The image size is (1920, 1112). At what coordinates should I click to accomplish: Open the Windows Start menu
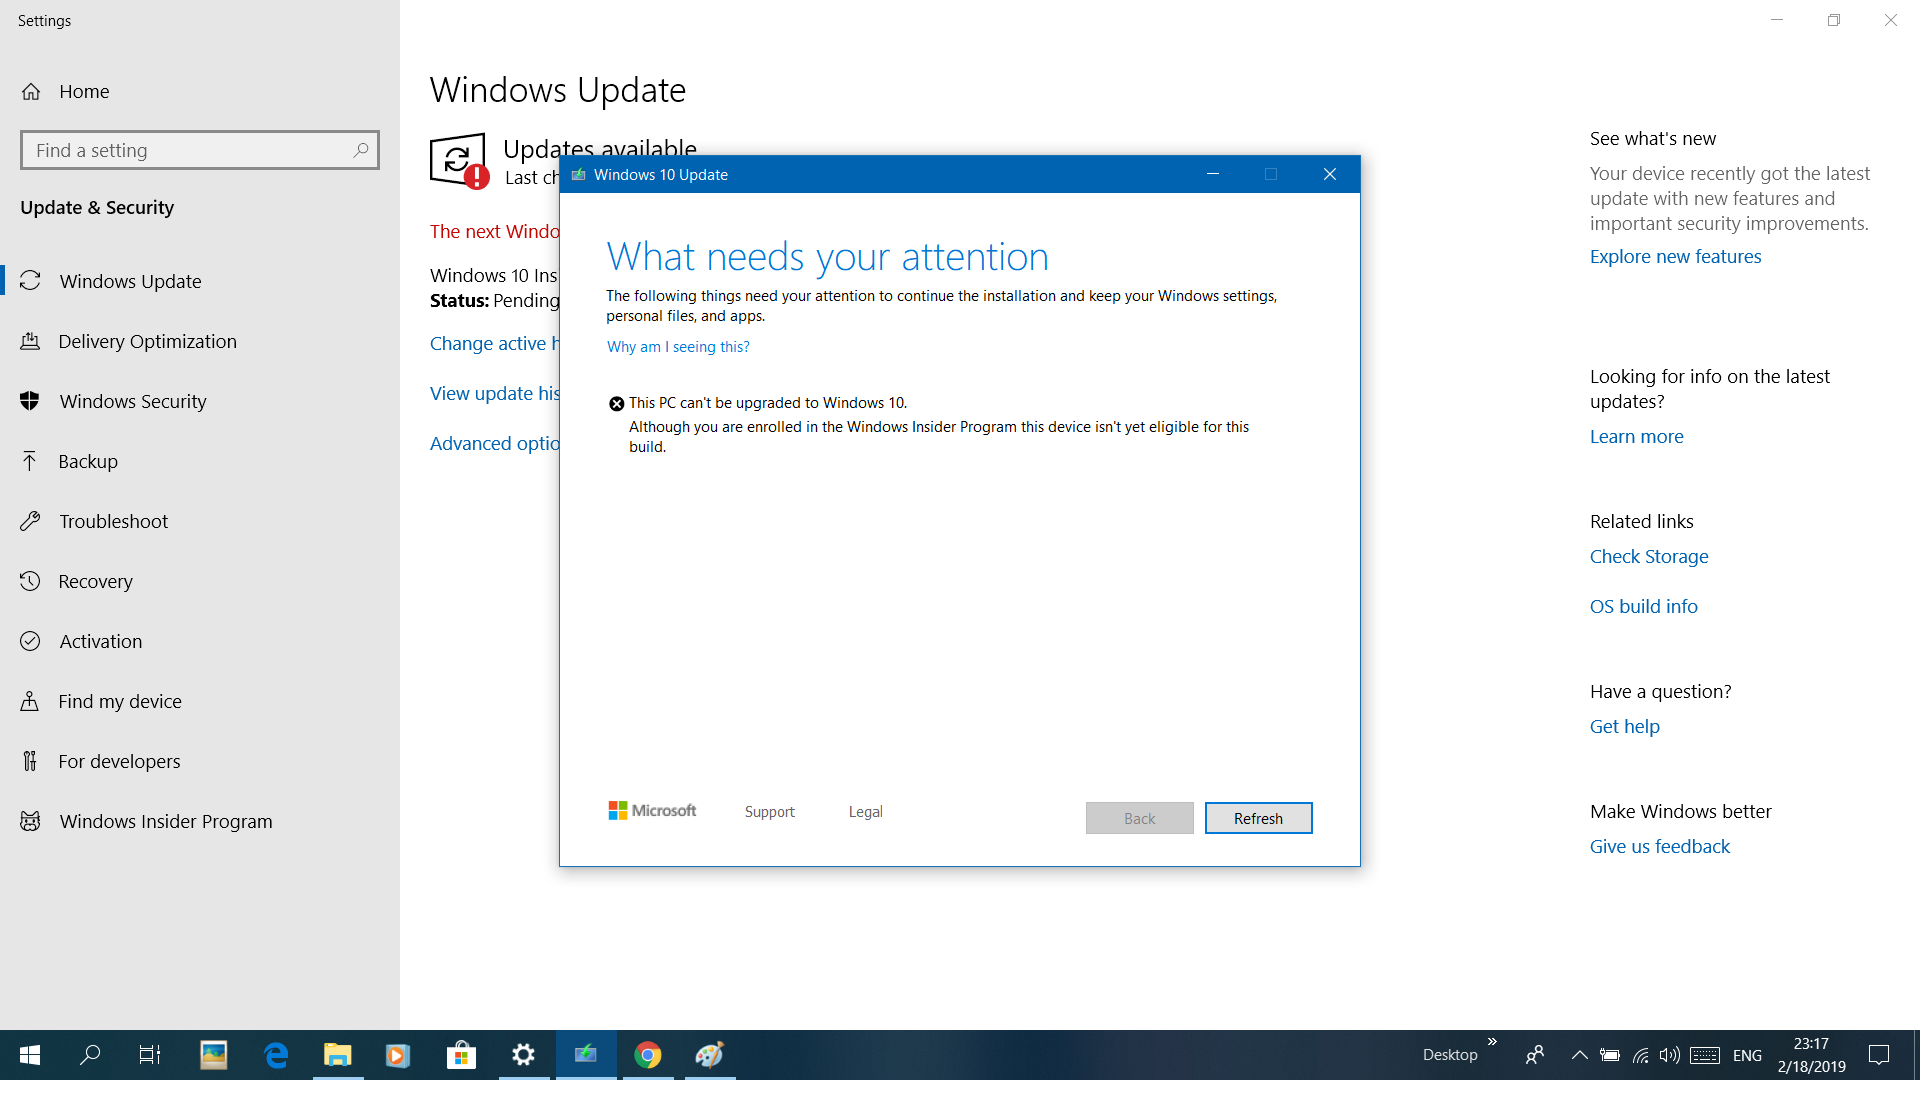click(x=30, y=1055)
